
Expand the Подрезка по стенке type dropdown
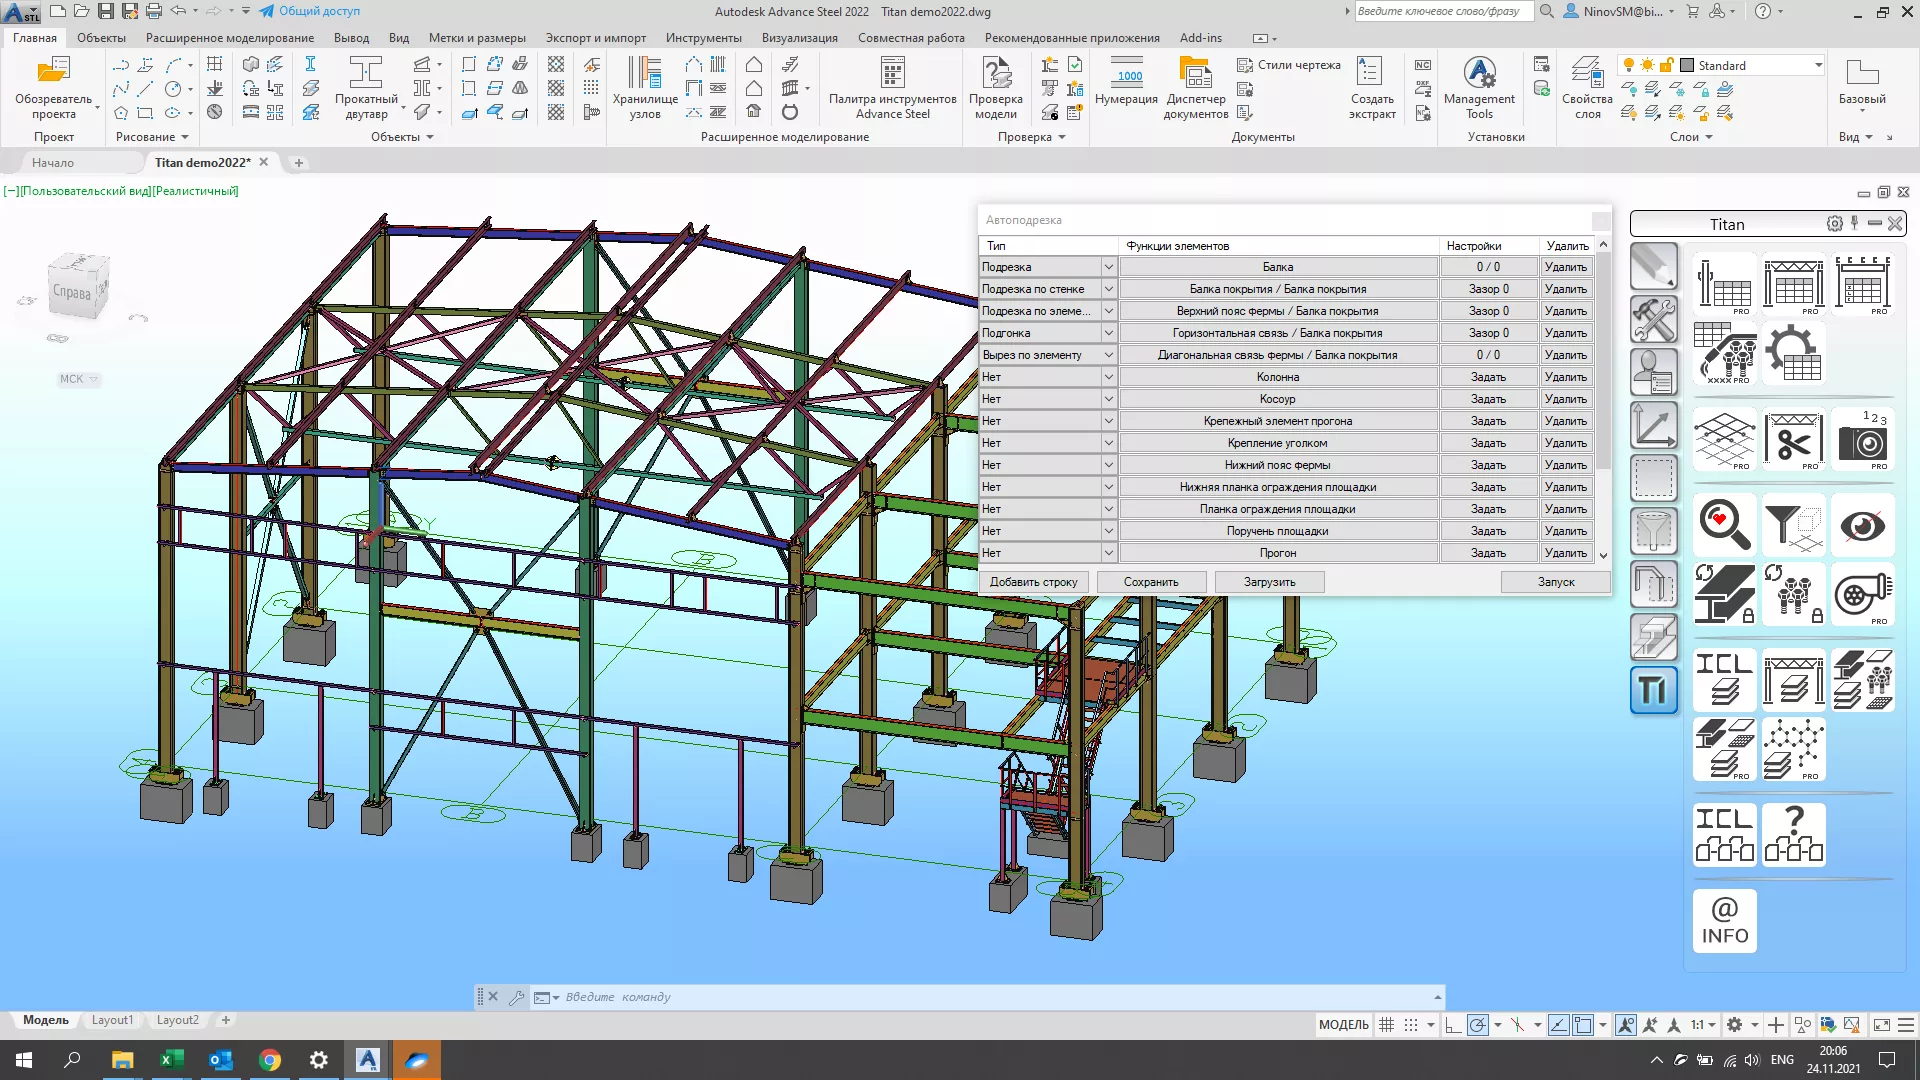1108,289
